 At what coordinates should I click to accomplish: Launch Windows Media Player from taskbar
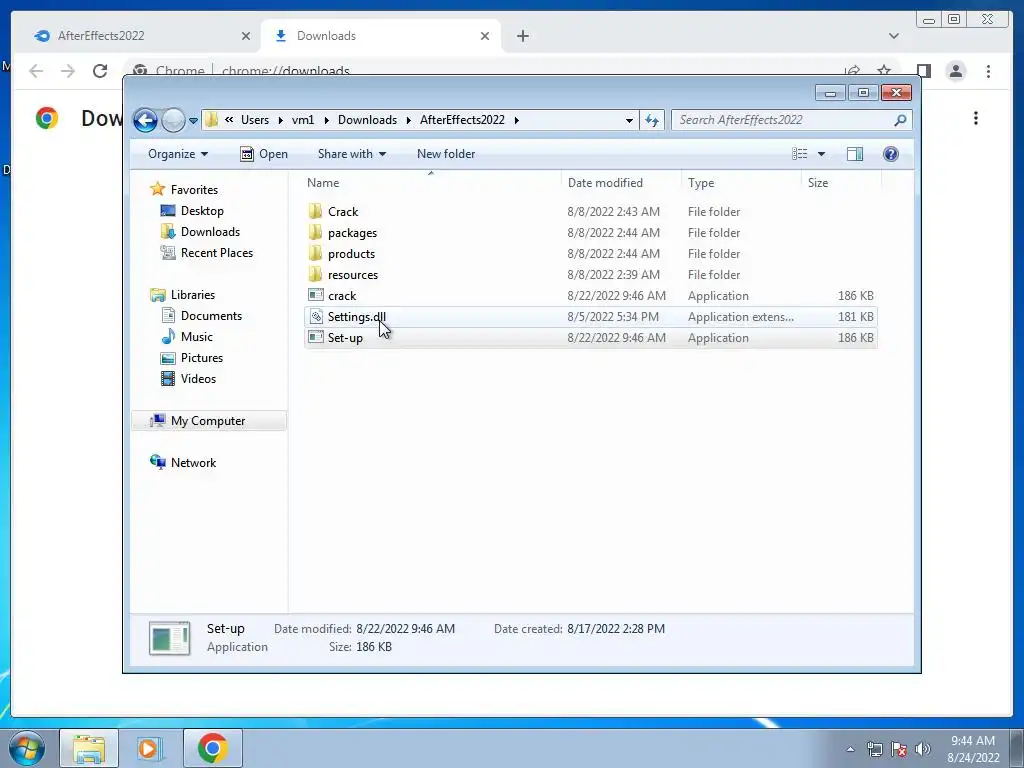[149, 748]
